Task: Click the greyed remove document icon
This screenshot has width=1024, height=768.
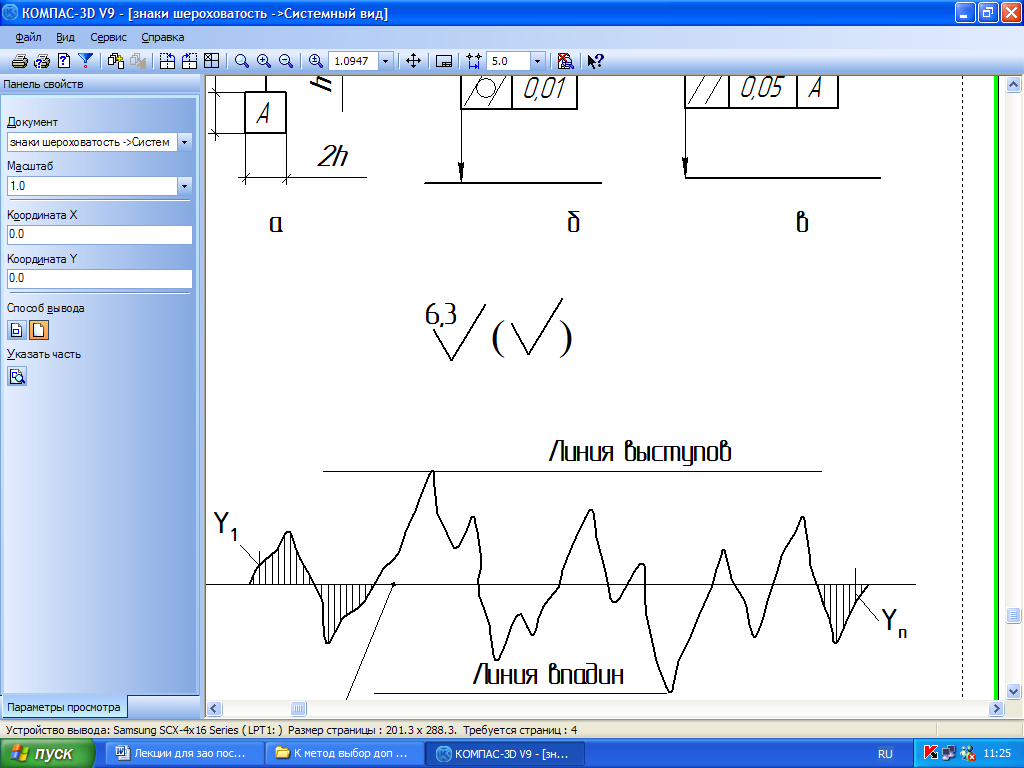Action: tap(138, 61)
